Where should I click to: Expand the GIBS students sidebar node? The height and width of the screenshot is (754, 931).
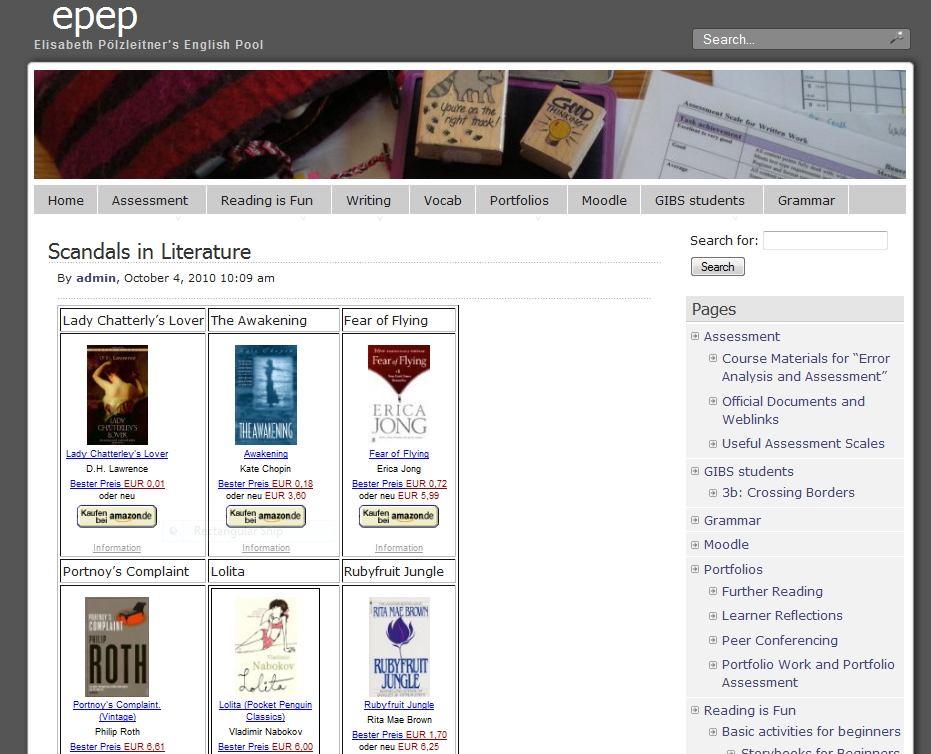(x=695, y=471)
